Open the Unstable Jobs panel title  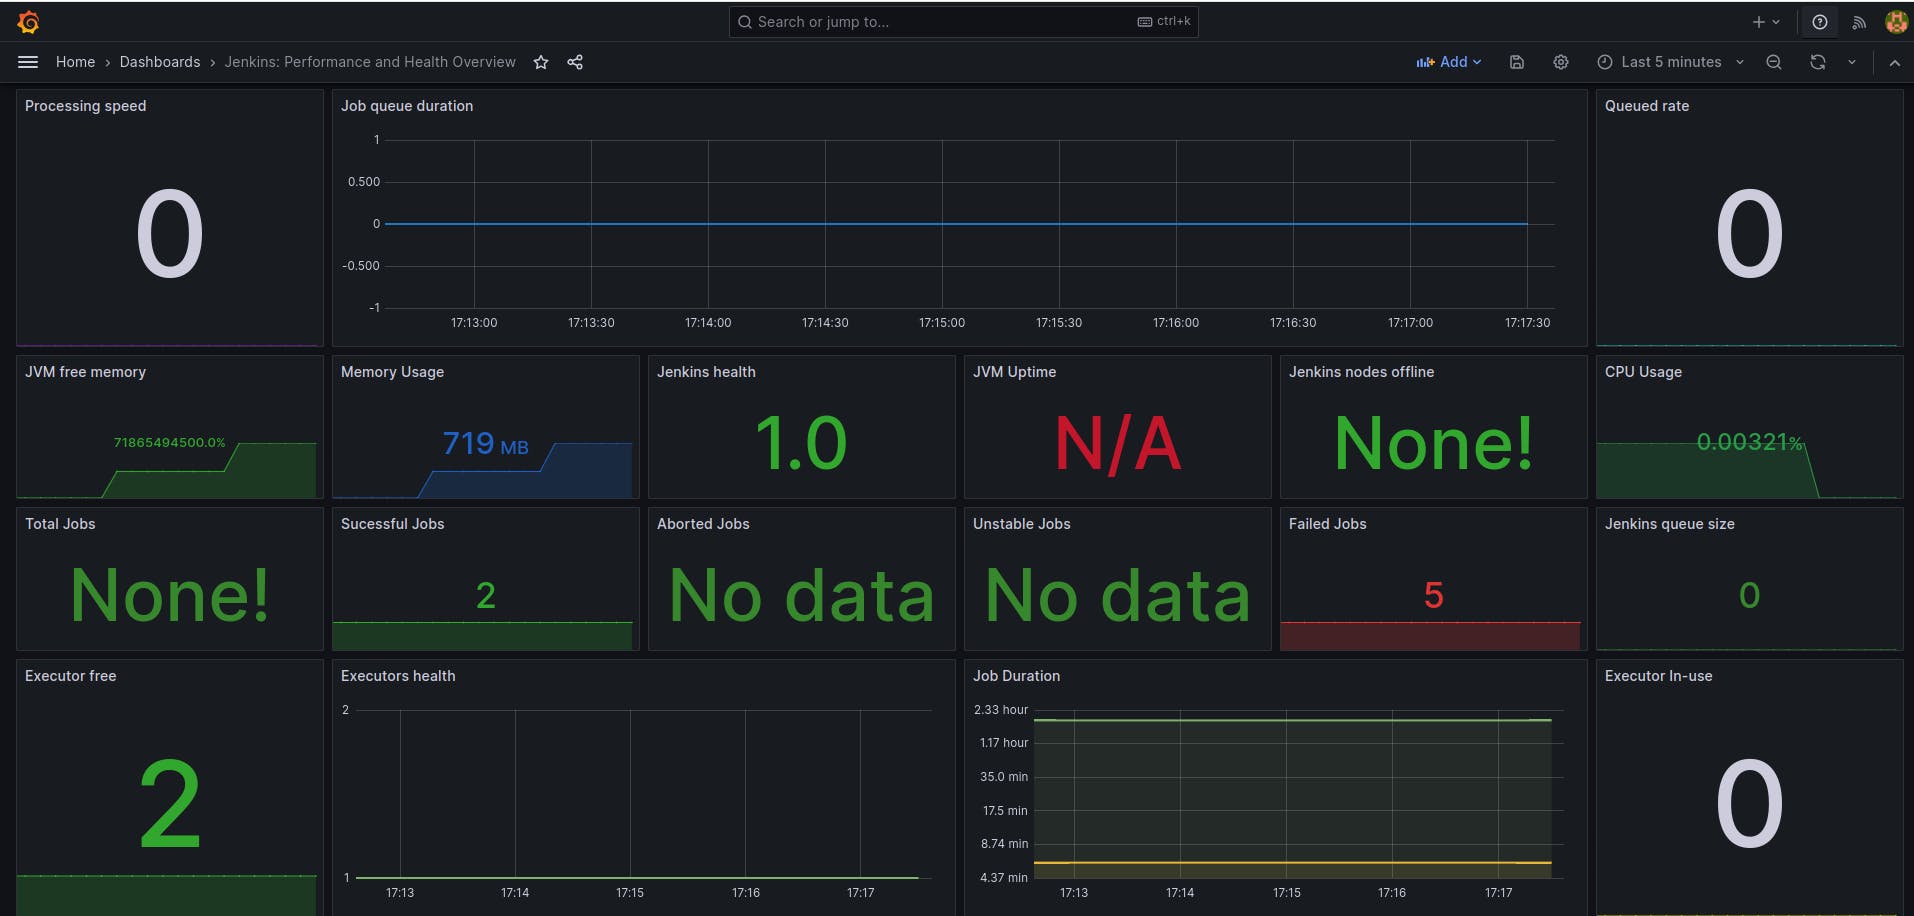pyautogui.click(x=1021, y=524)
